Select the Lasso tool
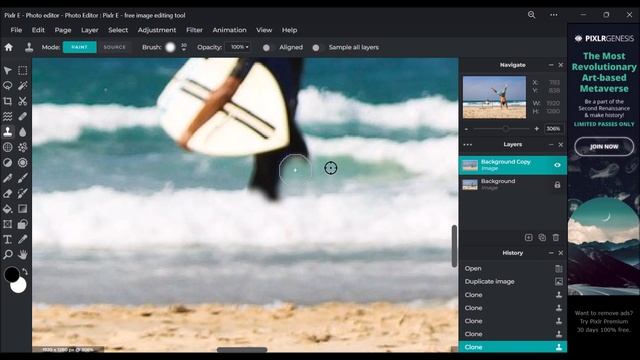Image resolution: width=640 pixels, height=360 pixels. coord(7,86)
